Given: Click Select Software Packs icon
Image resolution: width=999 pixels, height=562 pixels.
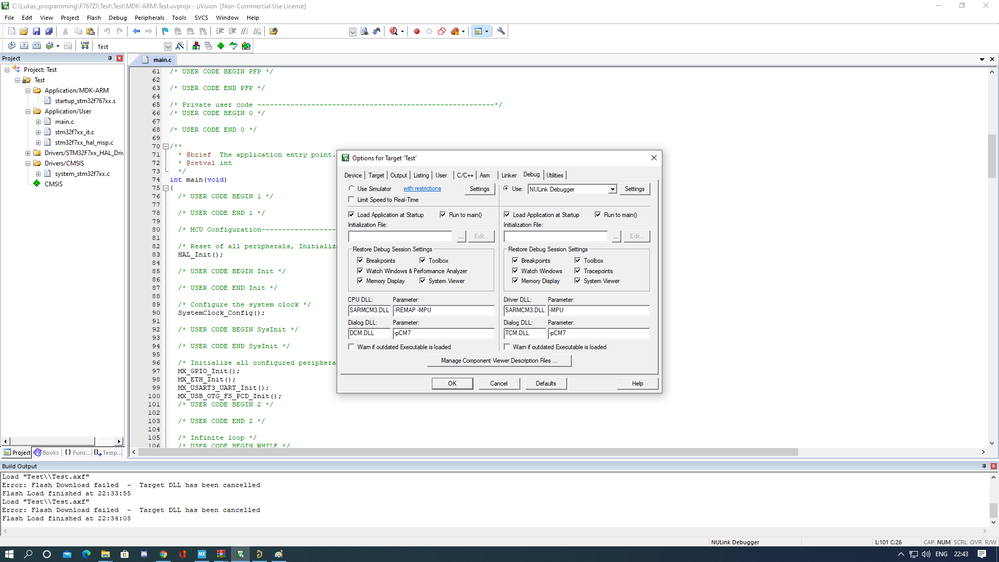Looking at the screenshot, I should (x=233, y=46).
